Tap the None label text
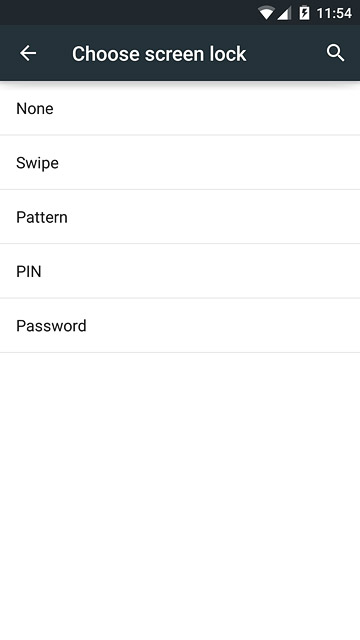360x640 pixels. click(x=35, y=109)
